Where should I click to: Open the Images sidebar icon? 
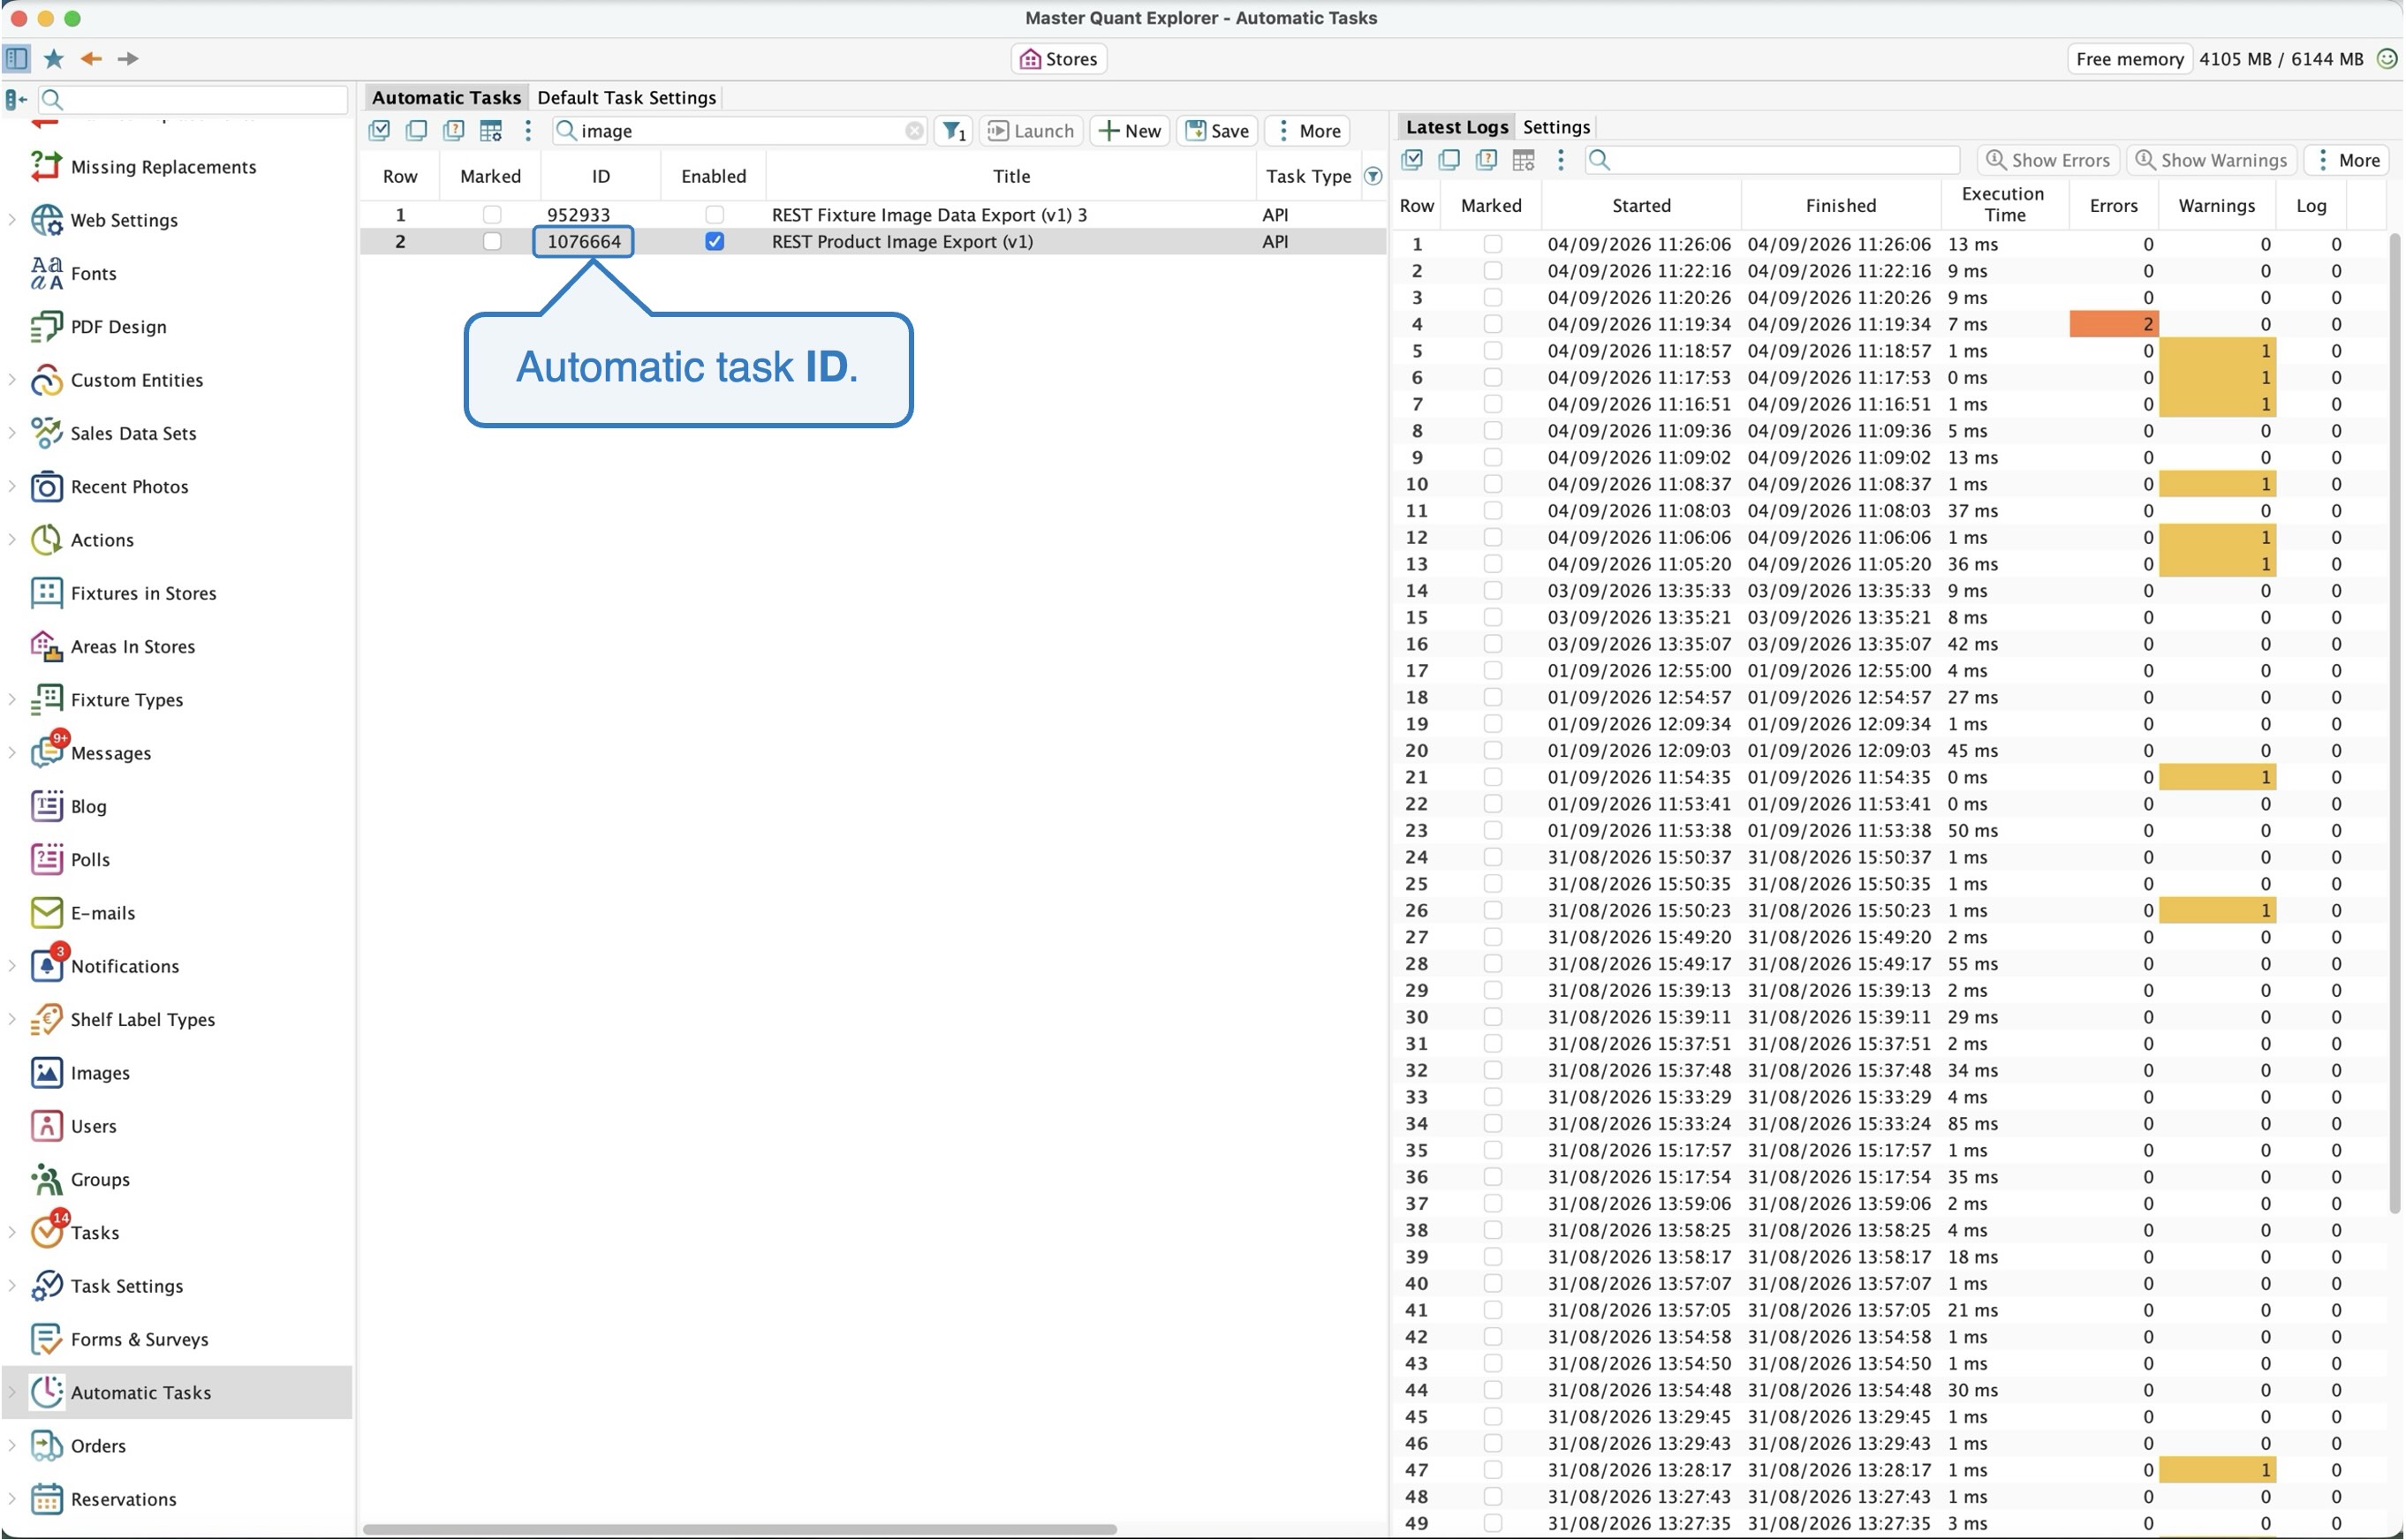click(46, 1072)
